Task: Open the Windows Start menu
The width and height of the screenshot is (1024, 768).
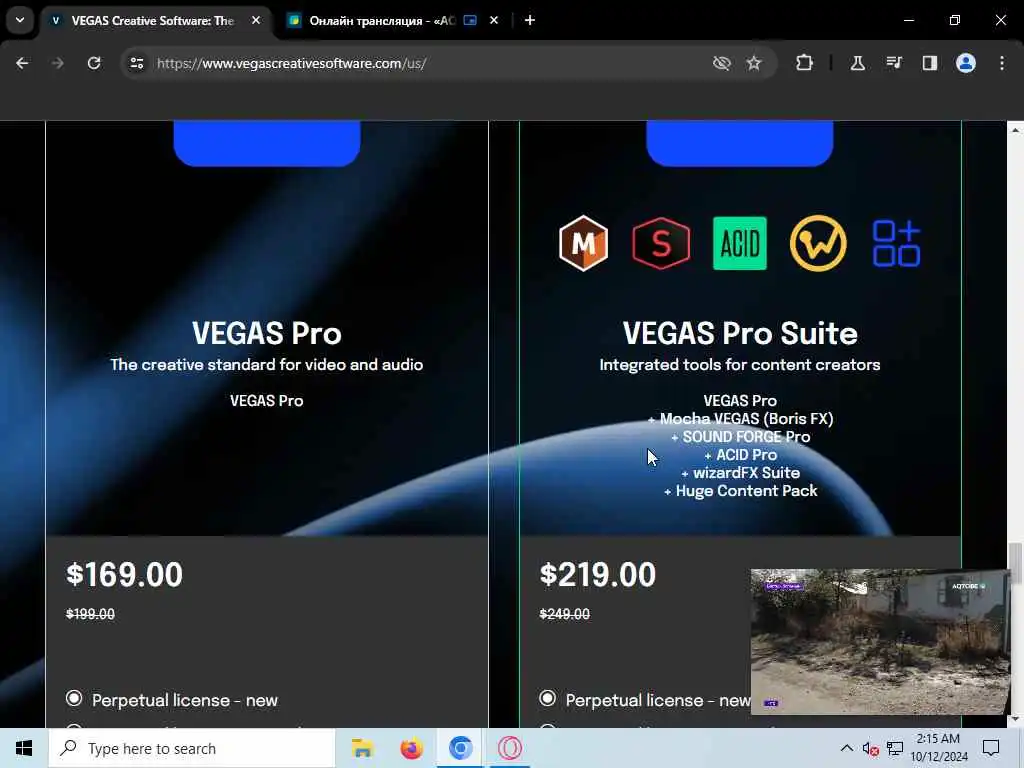Action: tap(24, 748)
